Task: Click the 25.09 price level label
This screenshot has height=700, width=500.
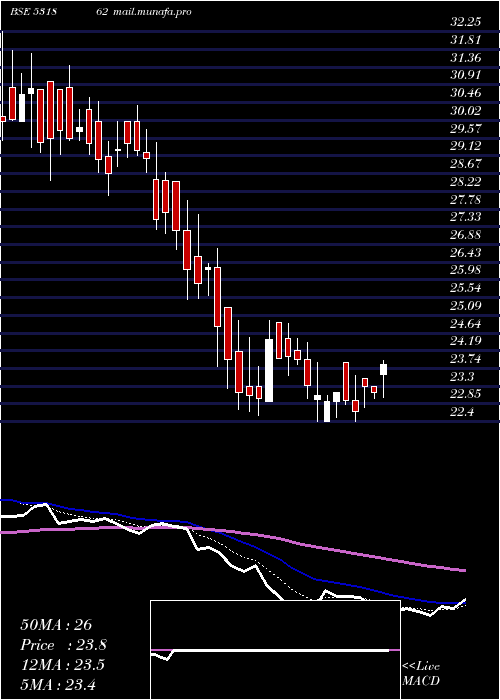Action: (x=466, y=306)
